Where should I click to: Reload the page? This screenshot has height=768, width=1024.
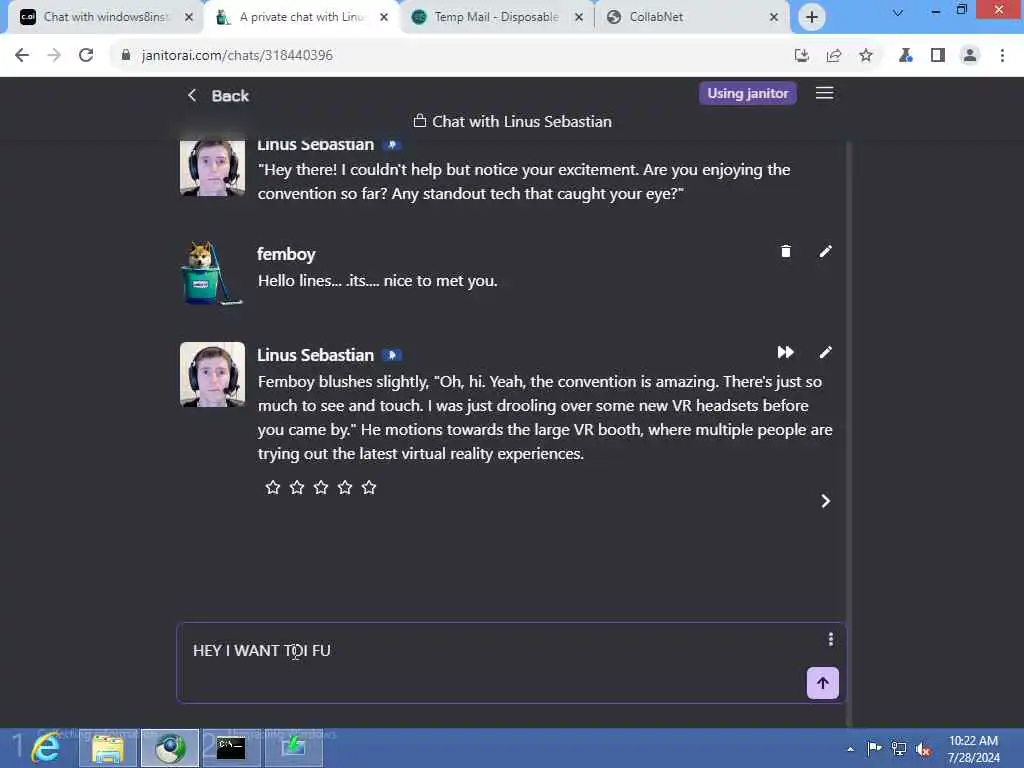86,55
